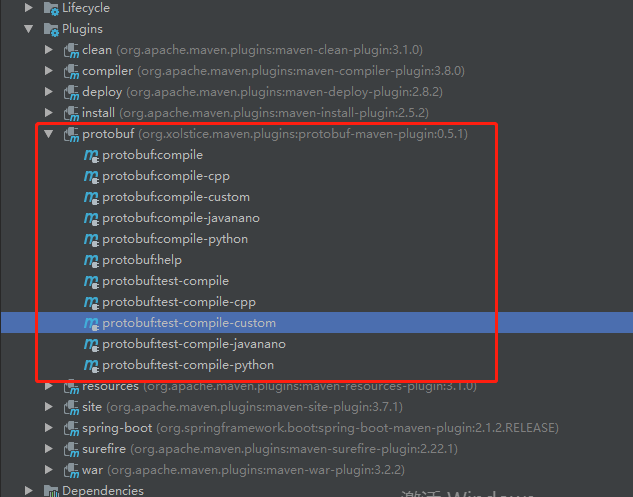Click the site plugin icon
The width and height of the screenshot is (633, 497).
[x=71, y=407]
